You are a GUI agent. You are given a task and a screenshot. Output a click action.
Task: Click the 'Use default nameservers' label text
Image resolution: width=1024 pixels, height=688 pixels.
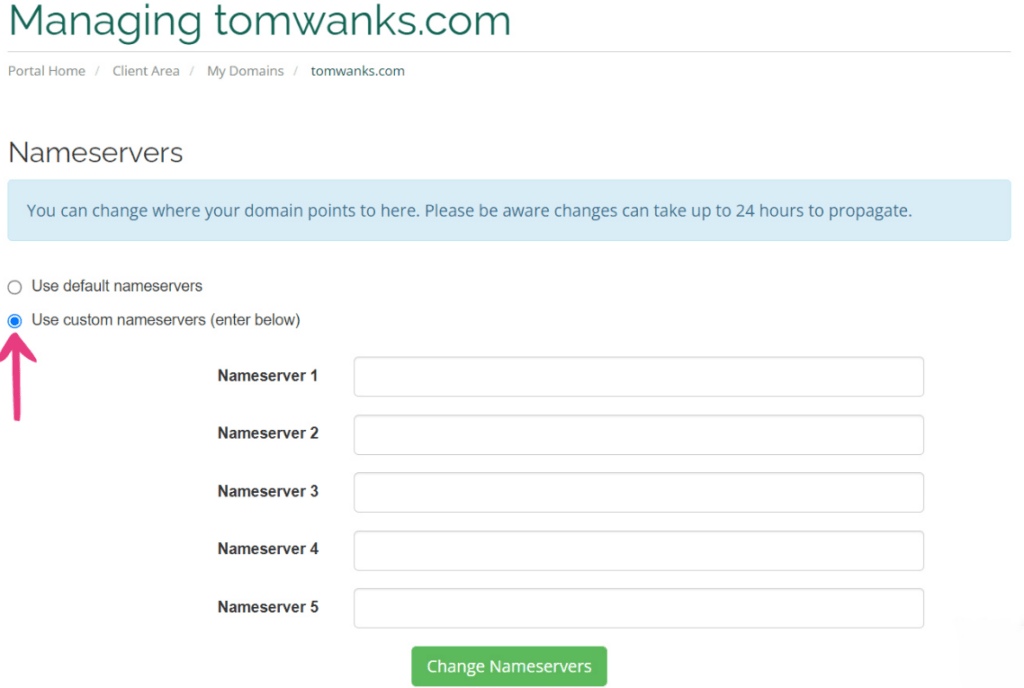tap(115, 286)
